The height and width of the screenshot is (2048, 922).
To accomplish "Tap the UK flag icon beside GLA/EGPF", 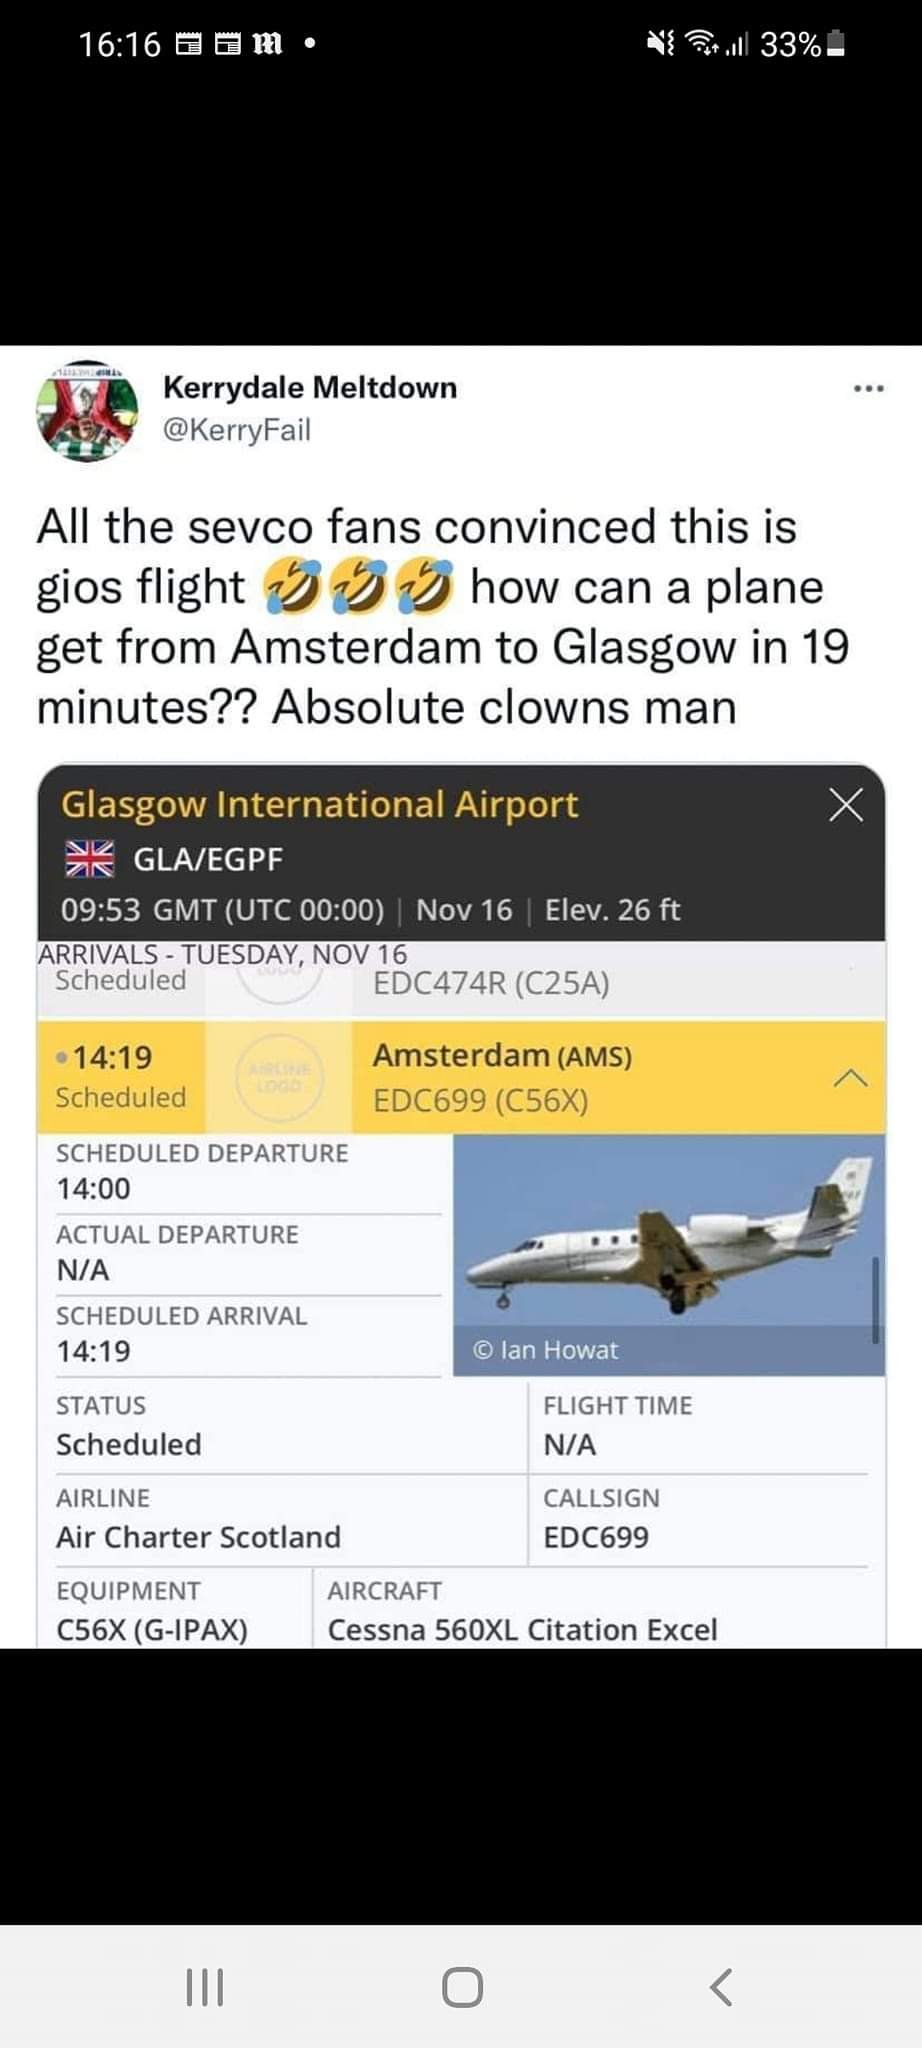I will (x=89, y=858).
